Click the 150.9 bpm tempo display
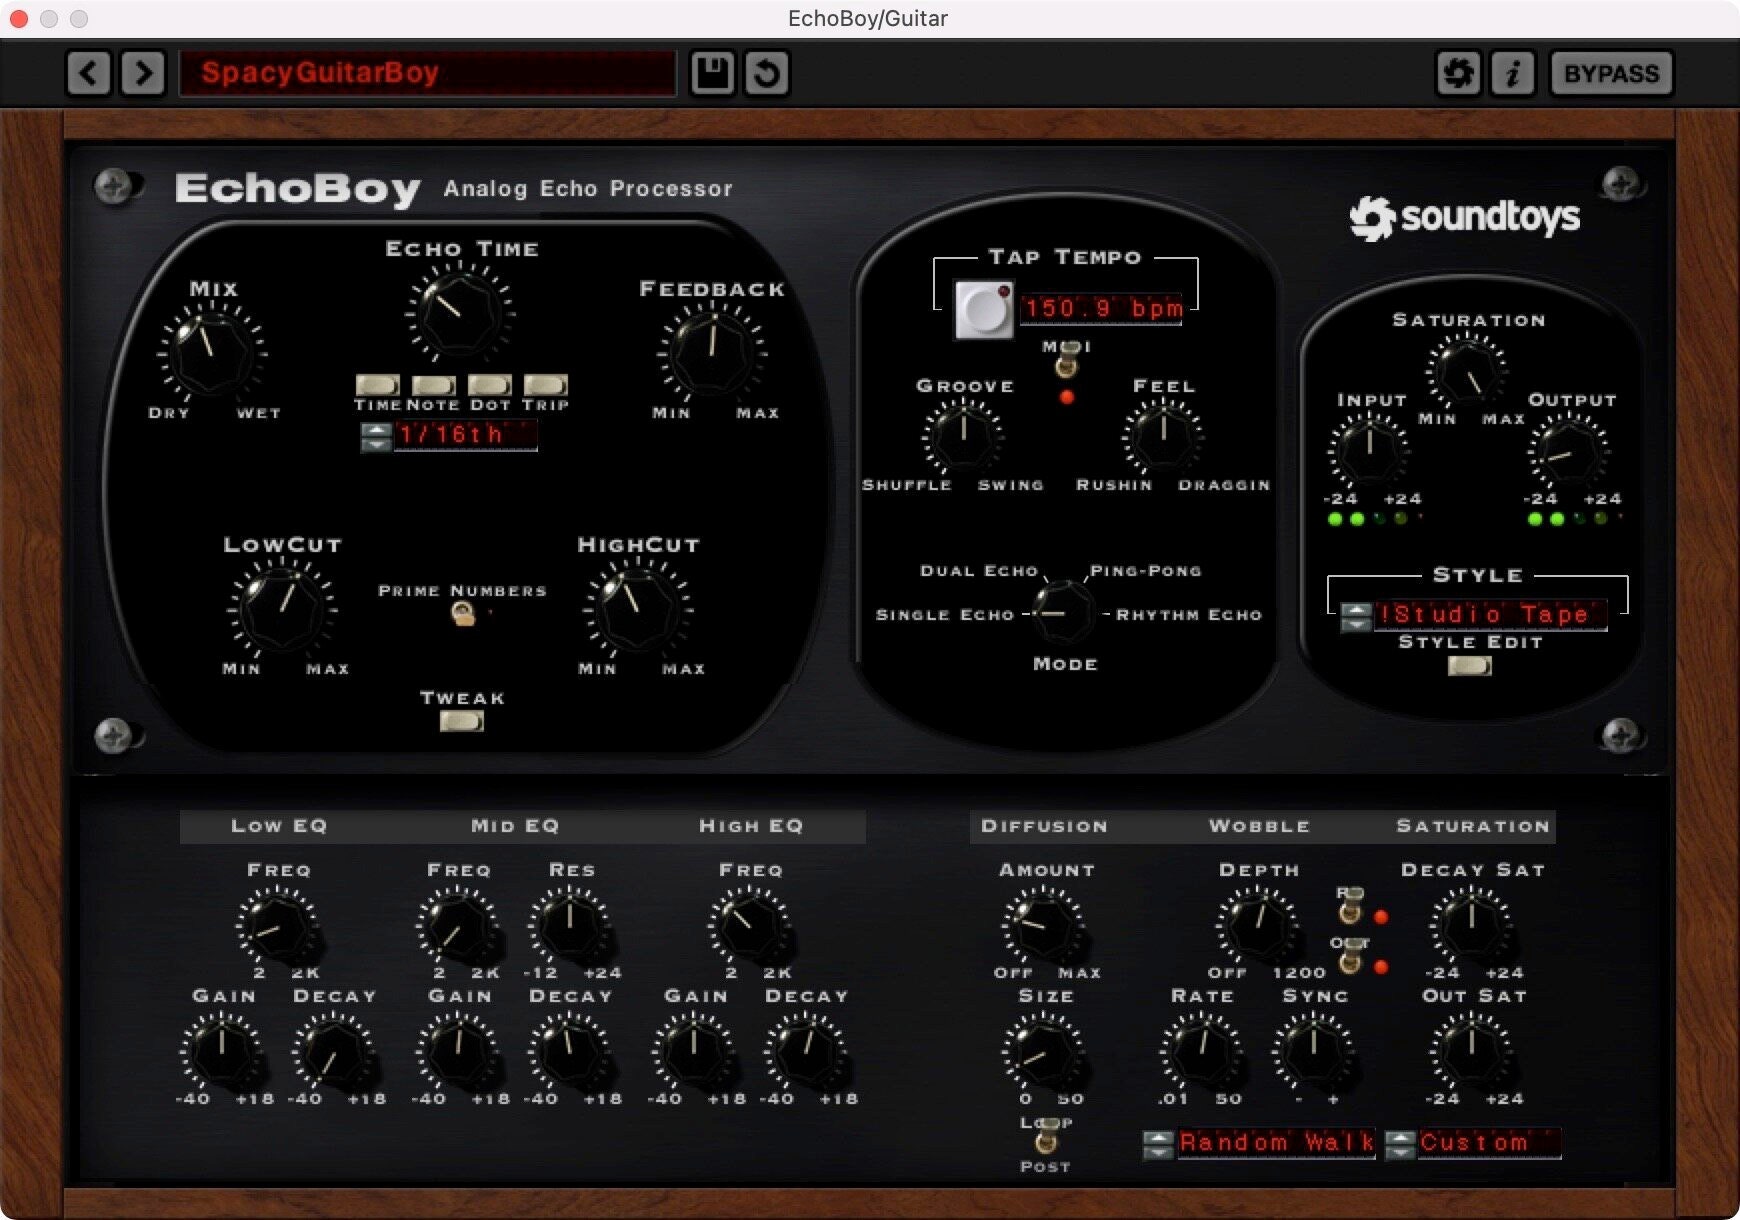This screenshot has height=1220, width=1740. pos(1101,308)
